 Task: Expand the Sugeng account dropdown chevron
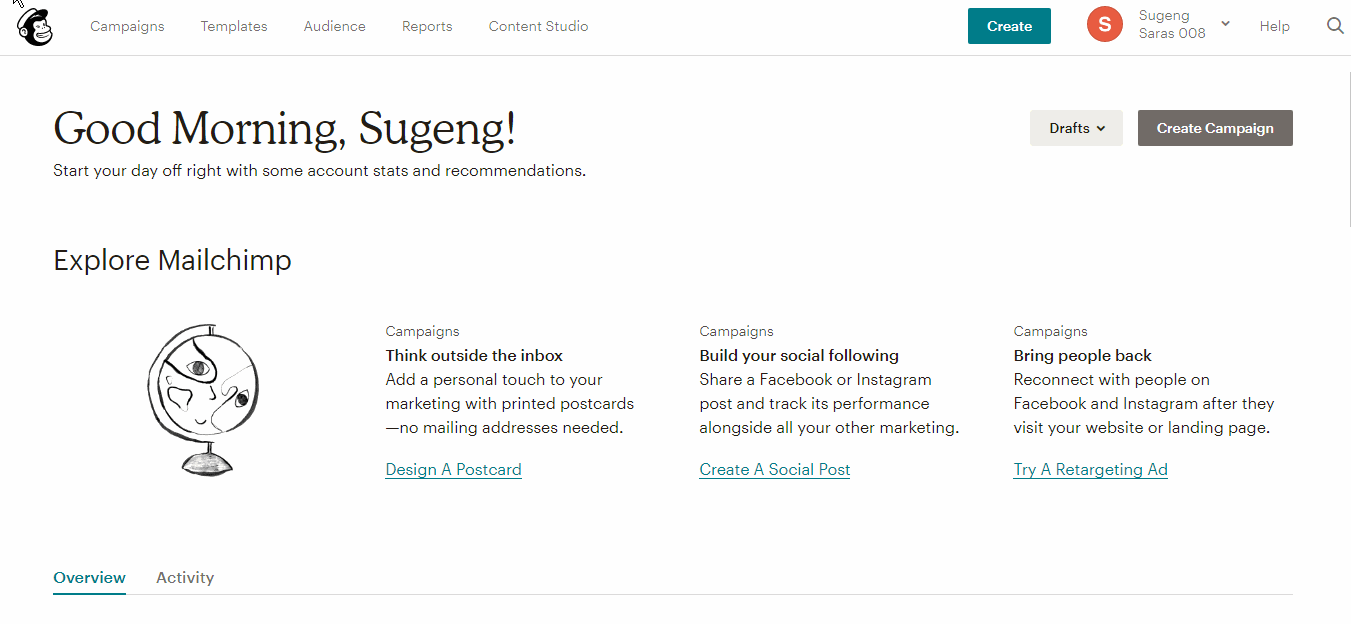point(1225,24)
